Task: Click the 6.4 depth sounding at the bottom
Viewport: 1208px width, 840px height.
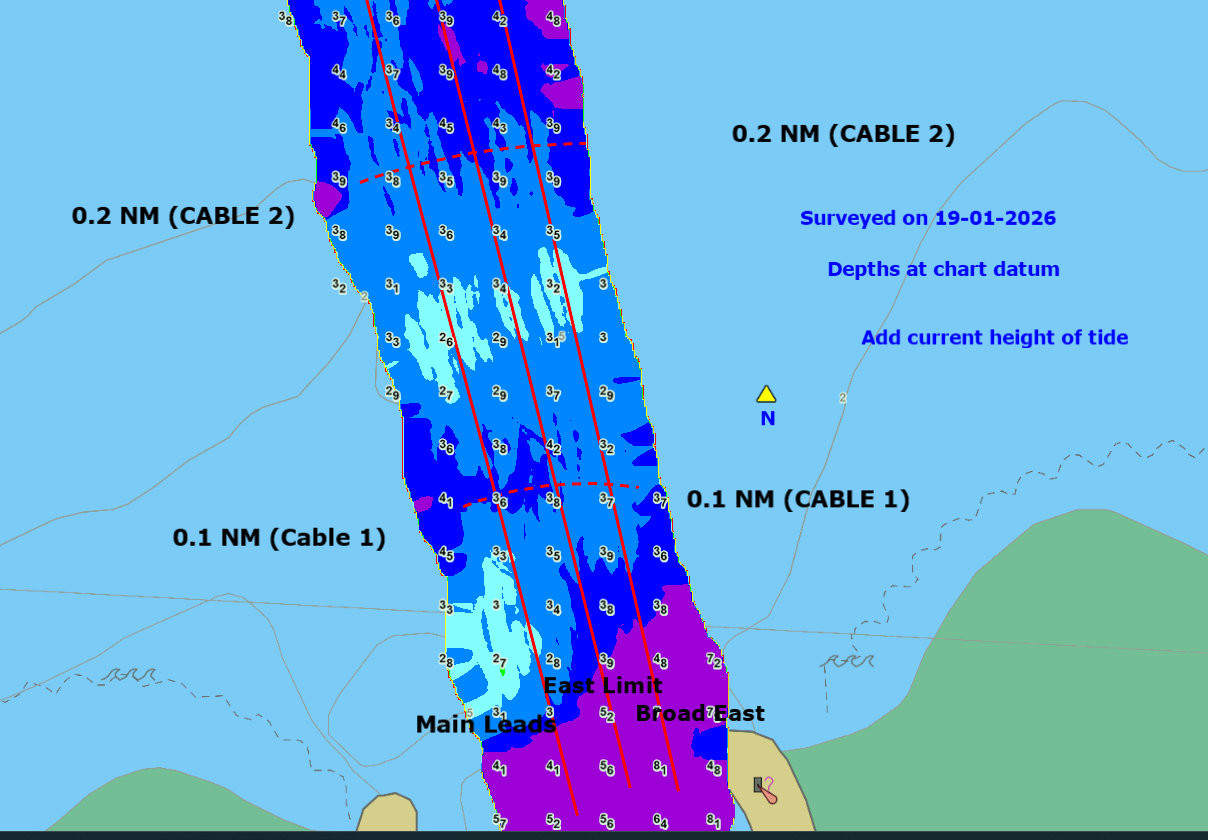Action: [660, 821]
